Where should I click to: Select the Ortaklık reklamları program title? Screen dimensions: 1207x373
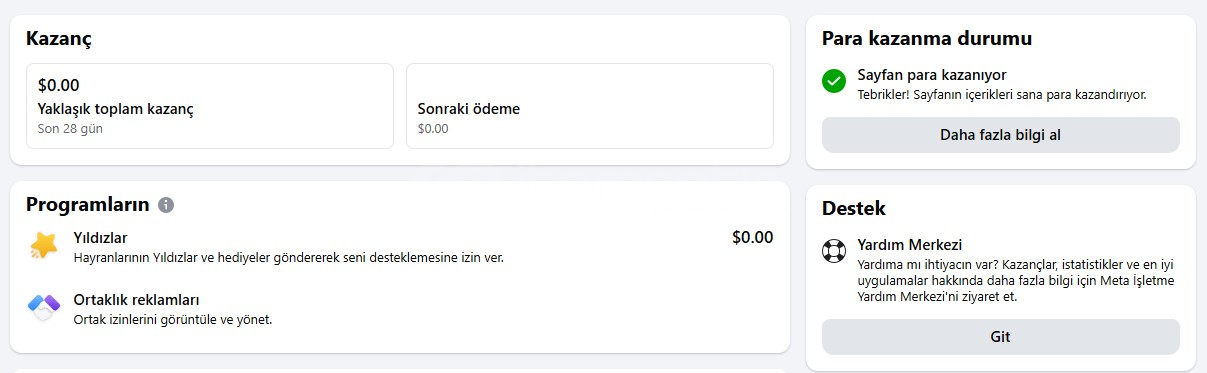[137, 300]
